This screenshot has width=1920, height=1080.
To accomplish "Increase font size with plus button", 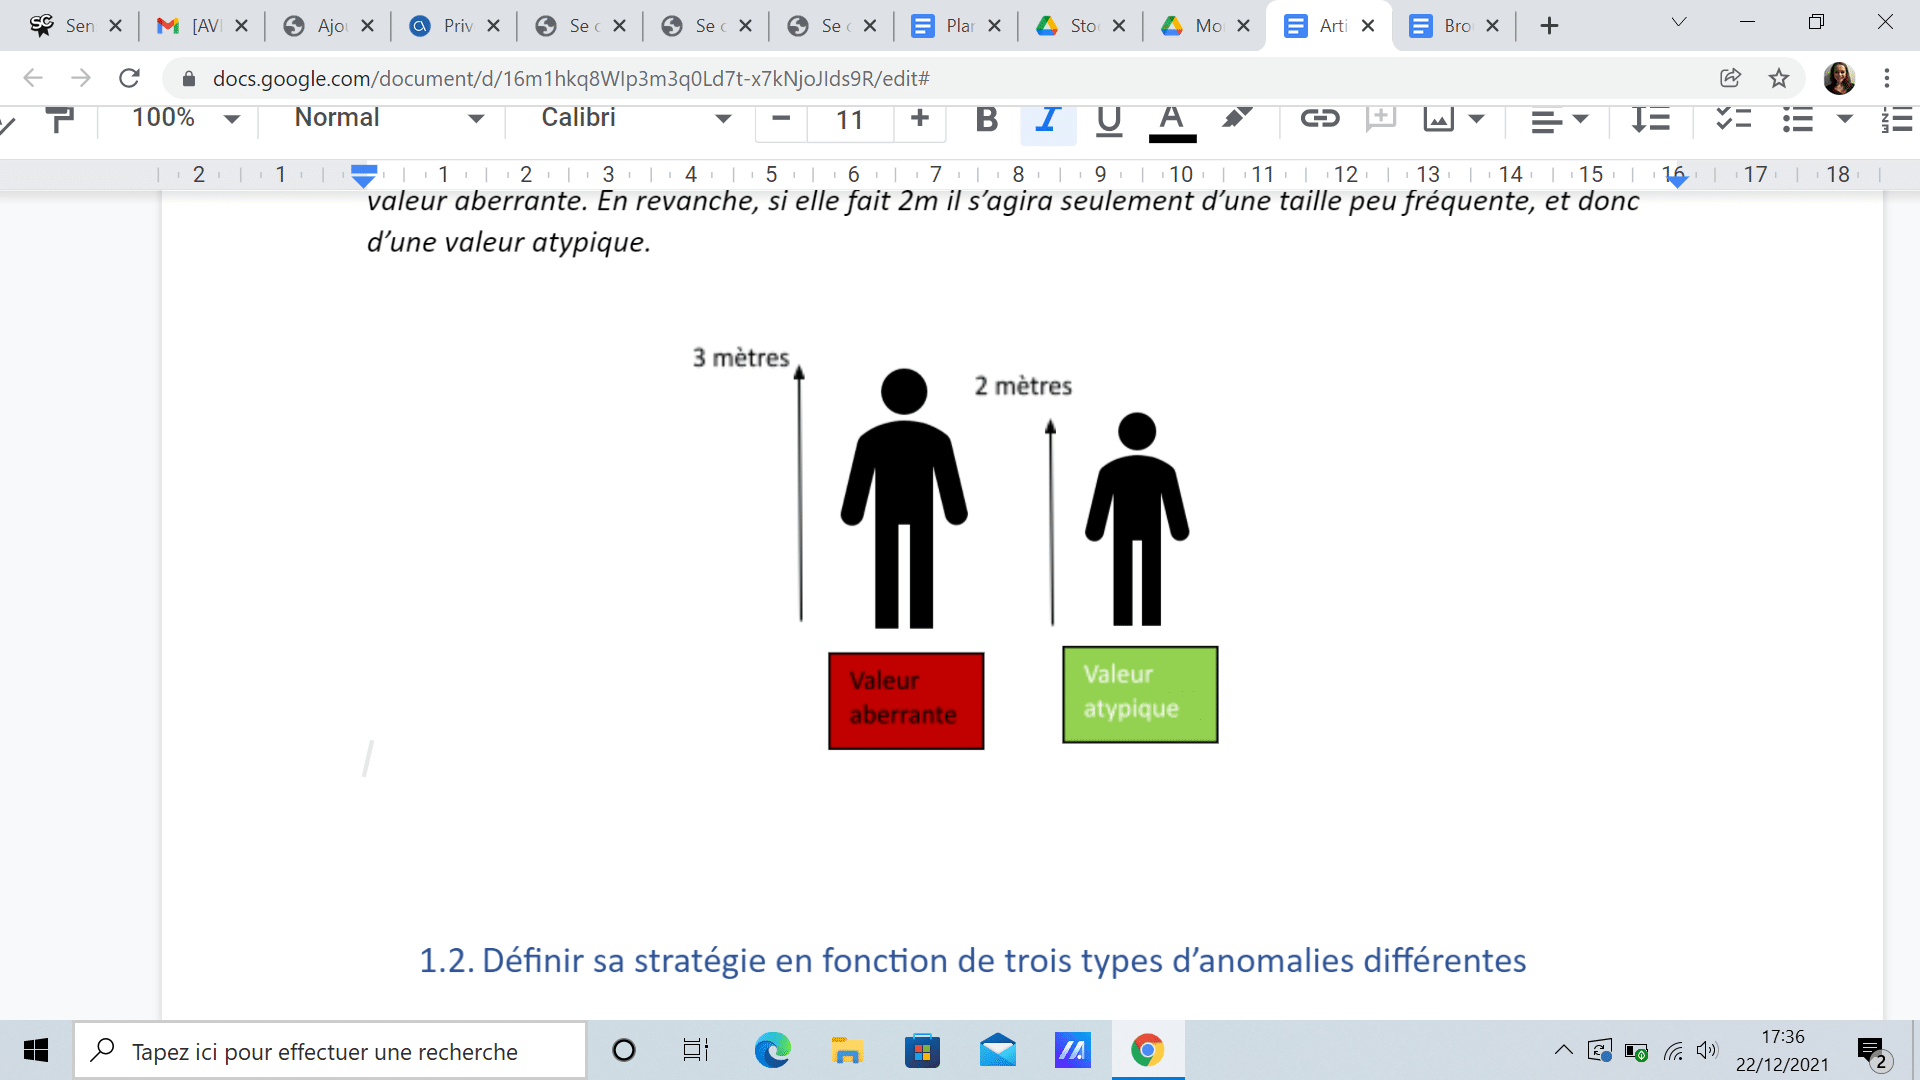I will point(919,119).
